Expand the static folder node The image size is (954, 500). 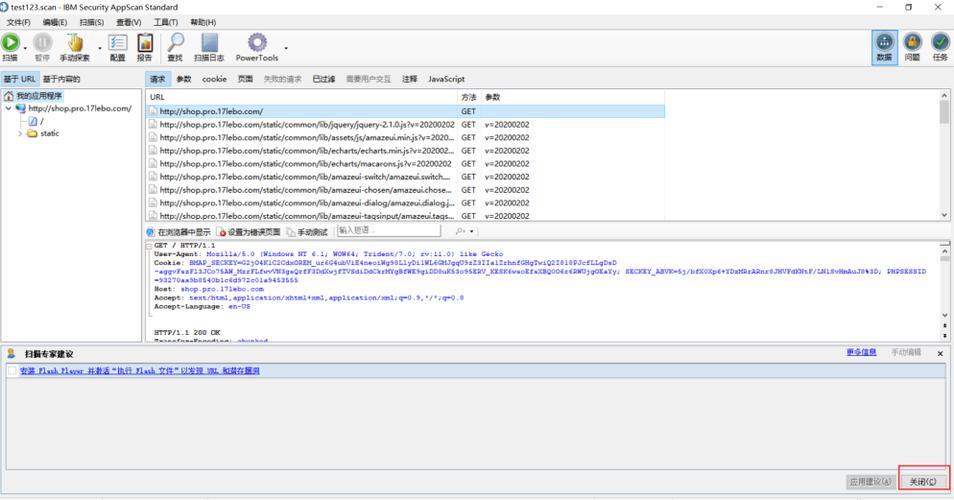(20, 133)
